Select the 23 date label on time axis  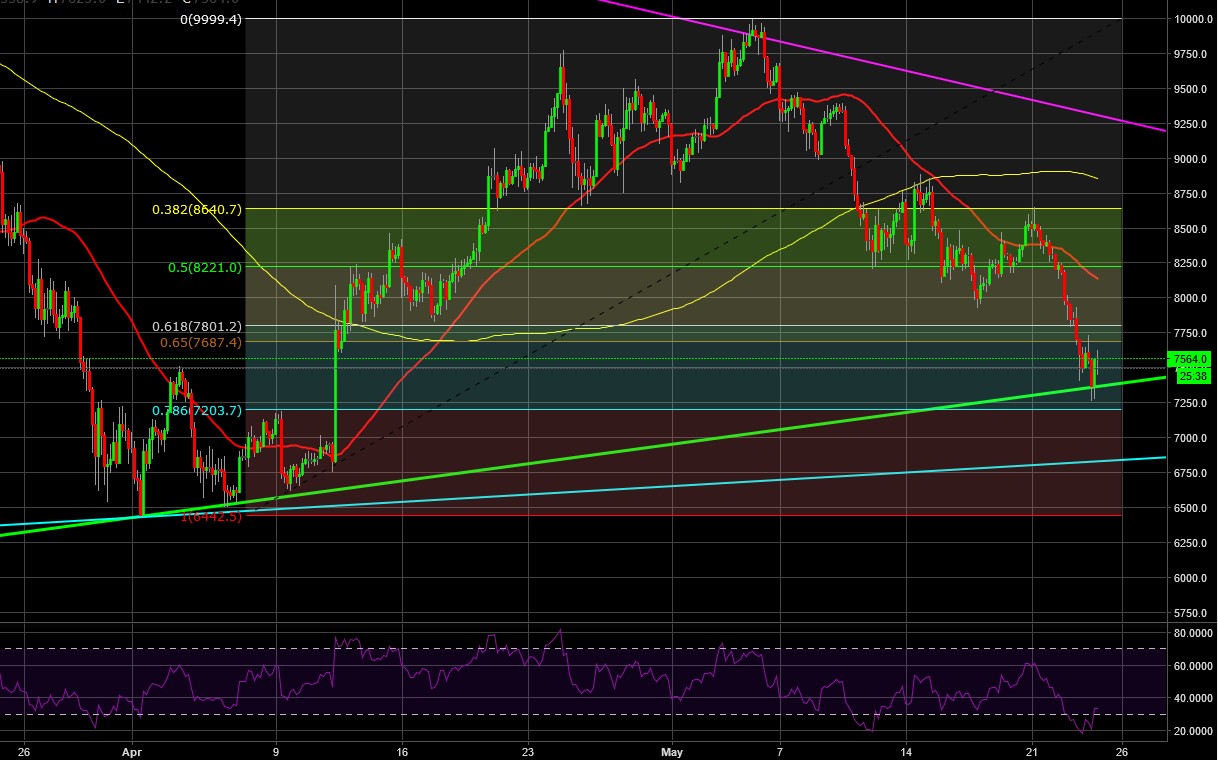tap(529, 750)
